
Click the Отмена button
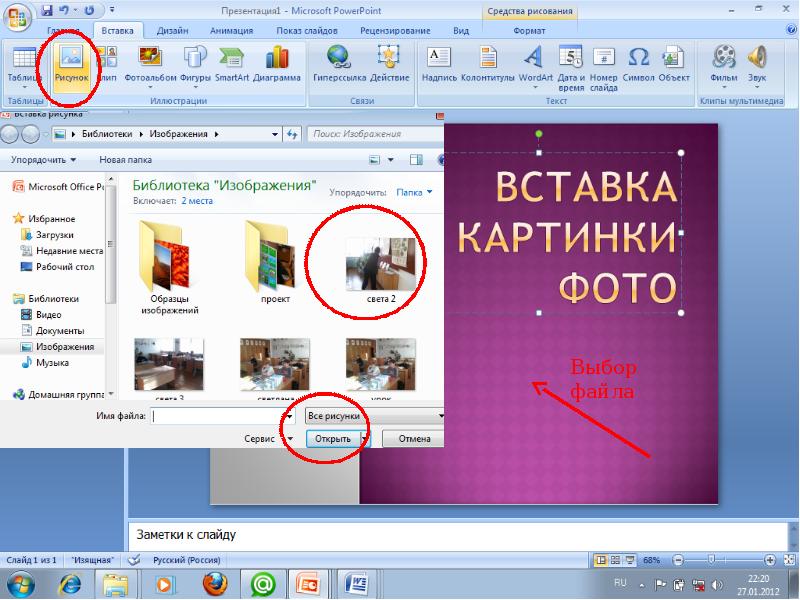coord(414,439)
